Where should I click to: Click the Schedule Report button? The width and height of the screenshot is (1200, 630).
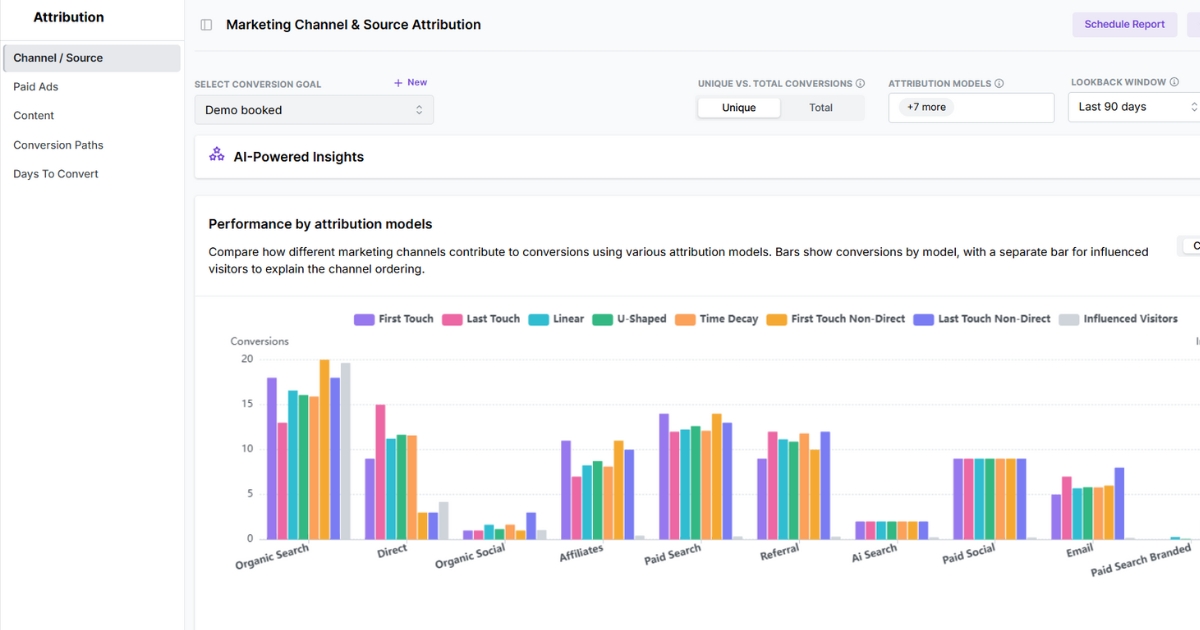coord(1124,23)
